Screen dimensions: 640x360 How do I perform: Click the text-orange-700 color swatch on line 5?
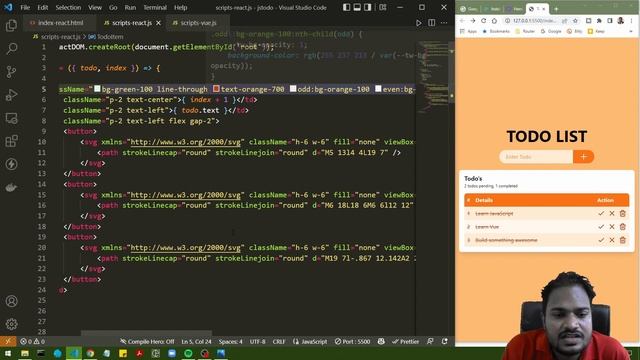tap(216, 89)
